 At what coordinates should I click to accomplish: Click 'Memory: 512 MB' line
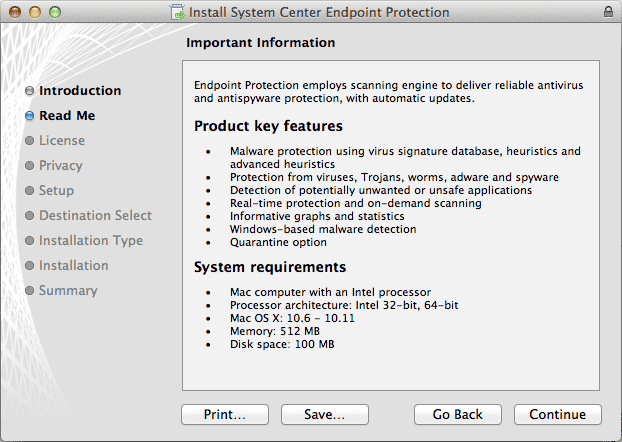[275, 331]
